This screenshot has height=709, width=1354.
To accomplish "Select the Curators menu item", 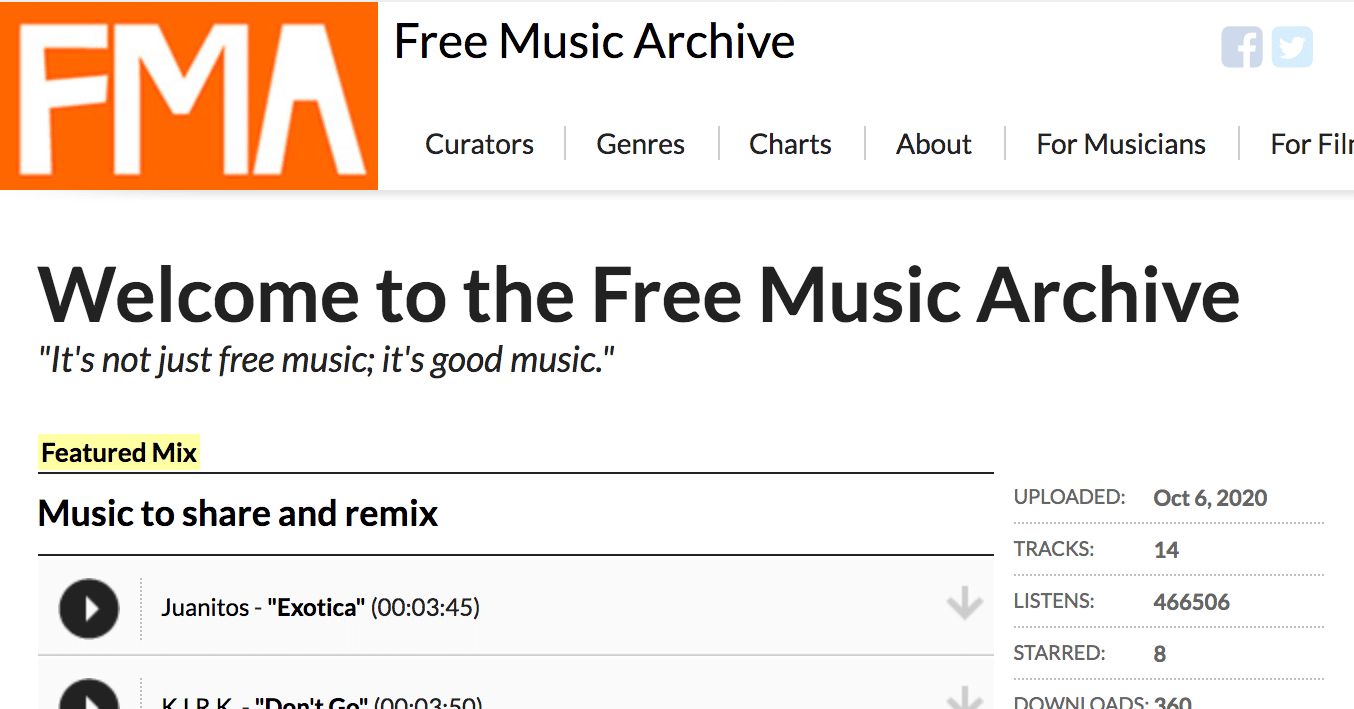I will pos(479,144).
